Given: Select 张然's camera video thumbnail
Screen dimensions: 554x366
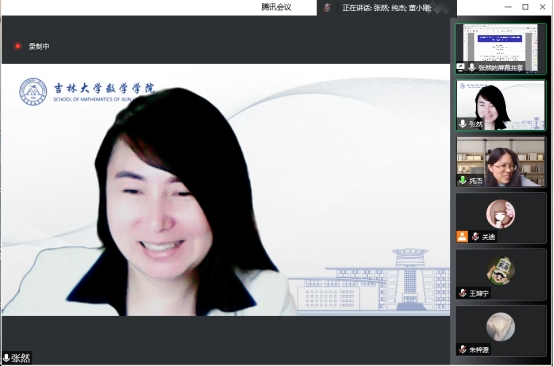Looking at the screenshot, I should coord(500,105).
